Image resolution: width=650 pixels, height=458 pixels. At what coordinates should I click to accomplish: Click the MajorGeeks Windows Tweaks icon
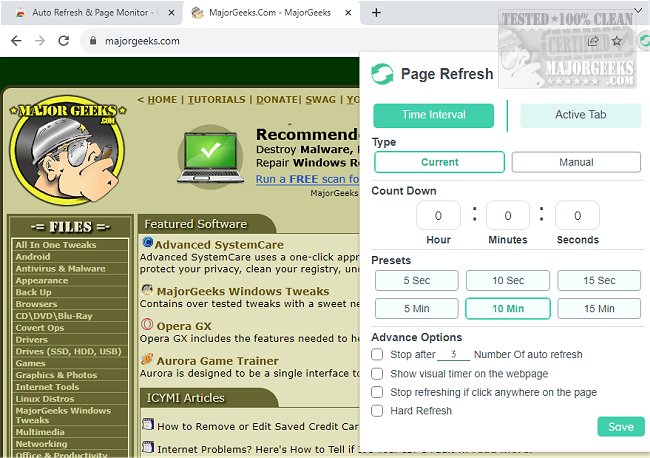tap(147, 289)
